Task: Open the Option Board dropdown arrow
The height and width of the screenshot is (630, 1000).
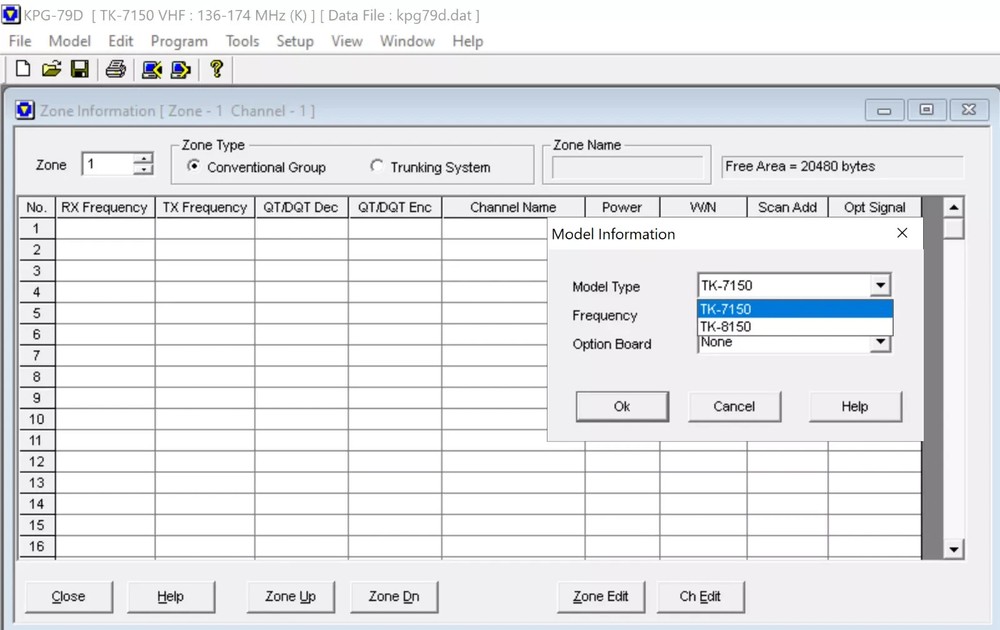Action: click(x=880, y=342)
